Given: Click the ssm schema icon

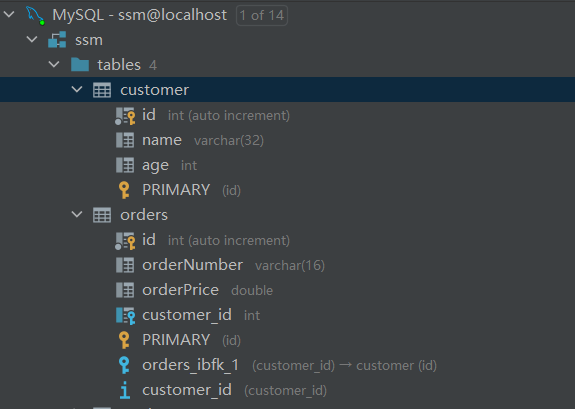Looking at the screenshot, I should point(57,40).
